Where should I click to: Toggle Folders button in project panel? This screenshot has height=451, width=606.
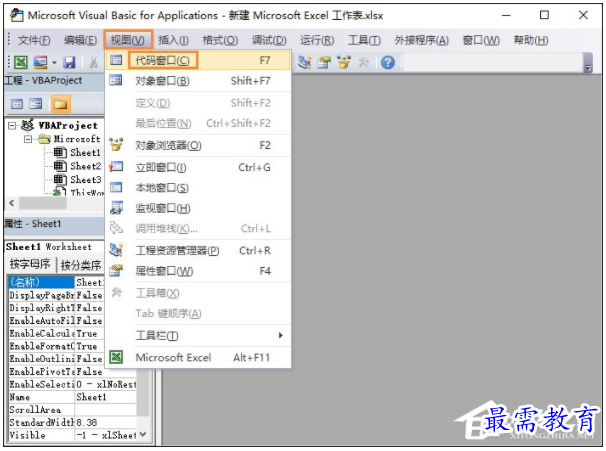point(60,104)
